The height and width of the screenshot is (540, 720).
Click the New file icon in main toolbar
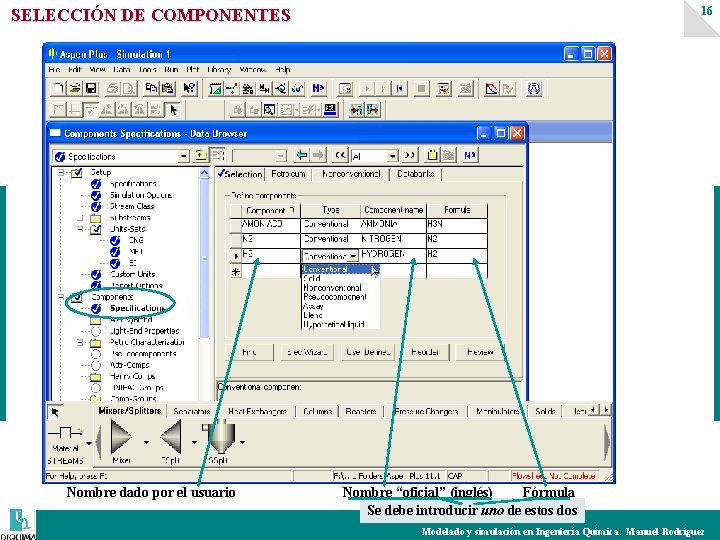(58, 88)
